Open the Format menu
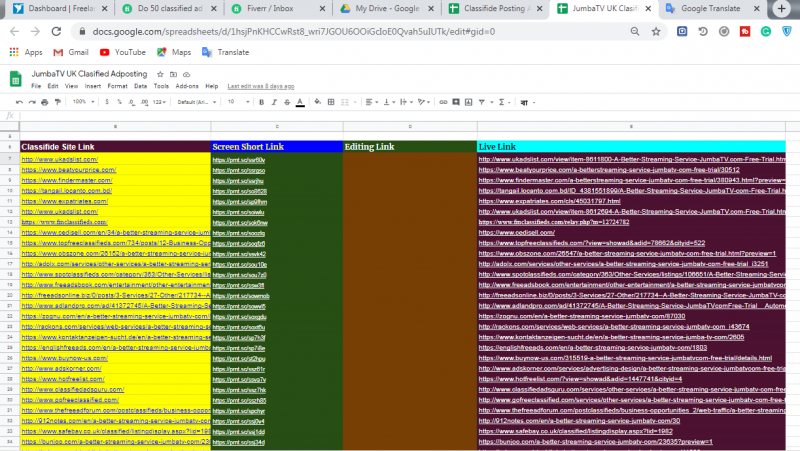800x451 pixels. coord(117,86)
